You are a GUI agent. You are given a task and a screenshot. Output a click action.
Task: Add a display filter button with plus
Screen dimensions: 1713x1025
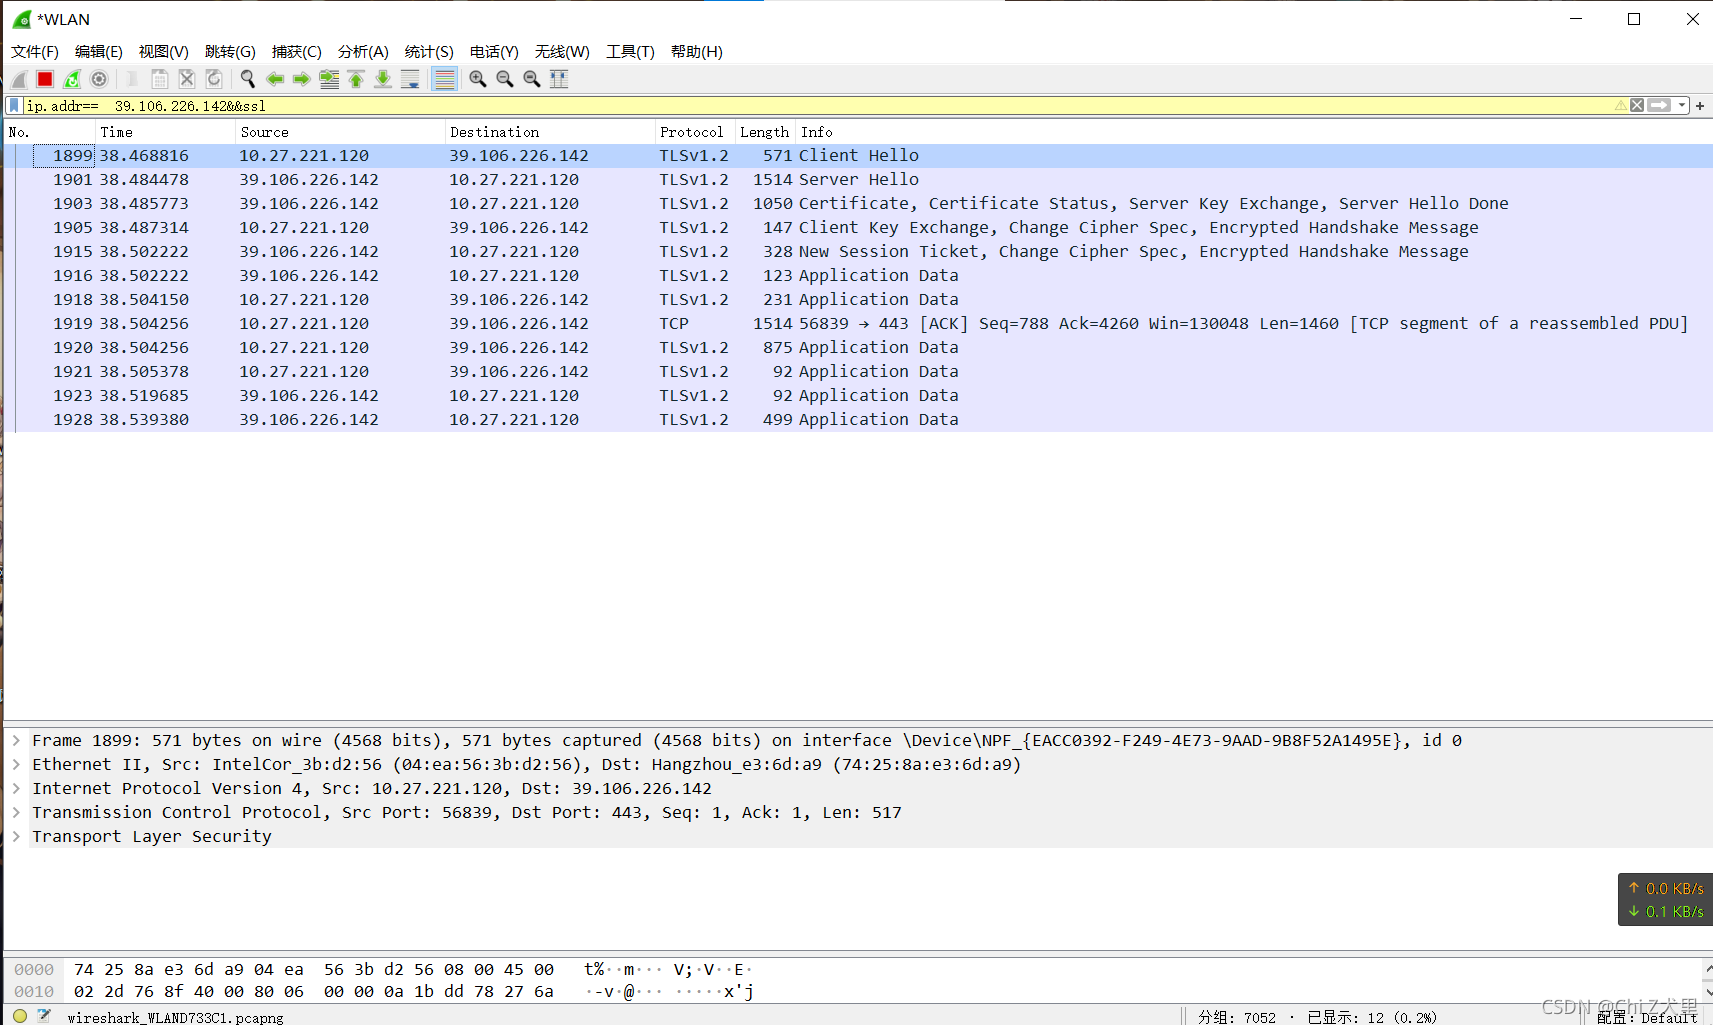click(1700, 105)
